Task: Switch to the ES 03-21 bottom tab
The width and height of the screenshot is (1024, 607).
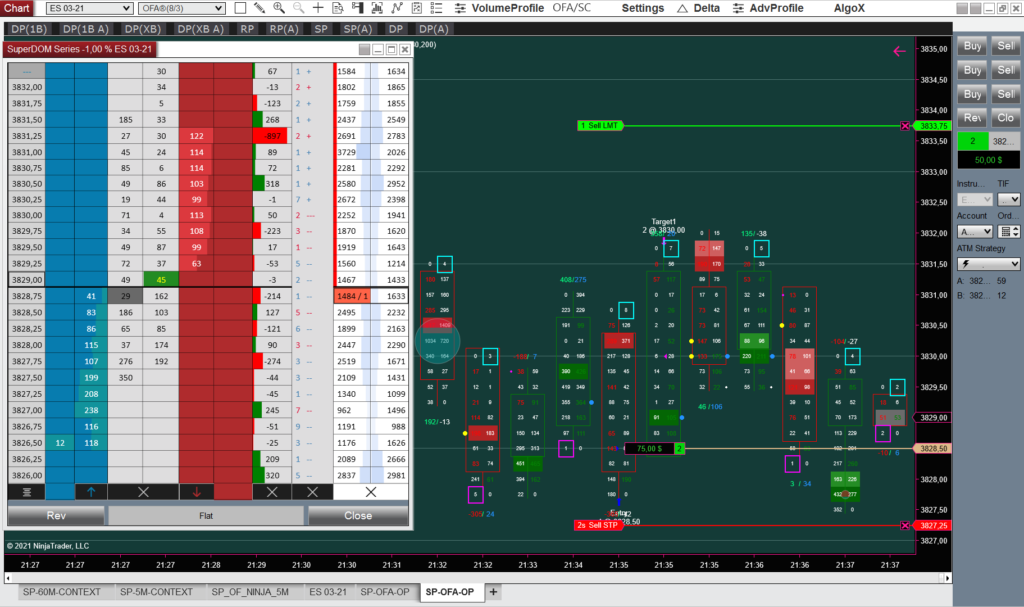Action: pos(328,592)
